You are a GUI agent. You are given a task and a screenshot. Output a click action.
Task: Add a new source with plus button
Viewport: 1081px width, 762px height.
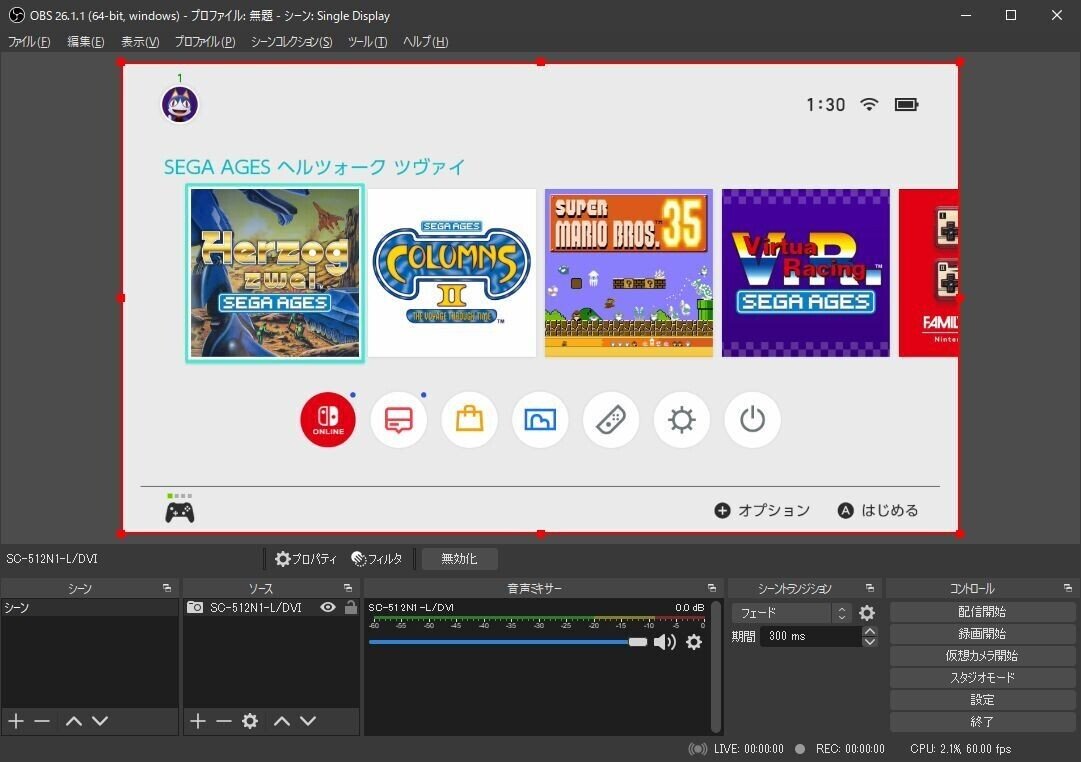tap(198, 721)
